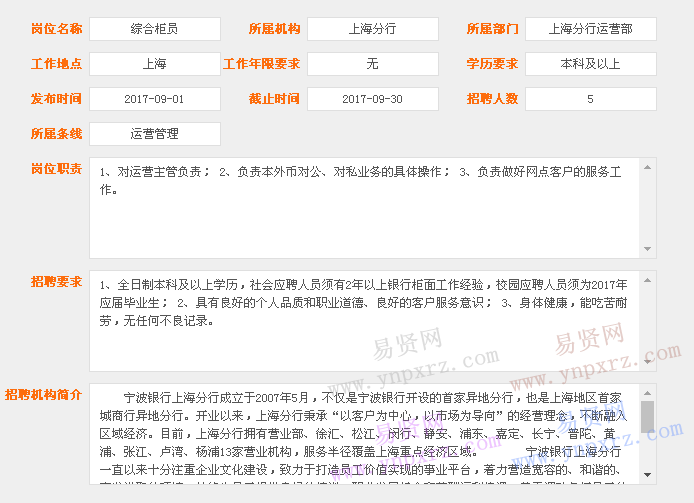Select the 截止时间 date field 2017-09-30
Screen dimensions: 694x503
[x=372, y=99]
